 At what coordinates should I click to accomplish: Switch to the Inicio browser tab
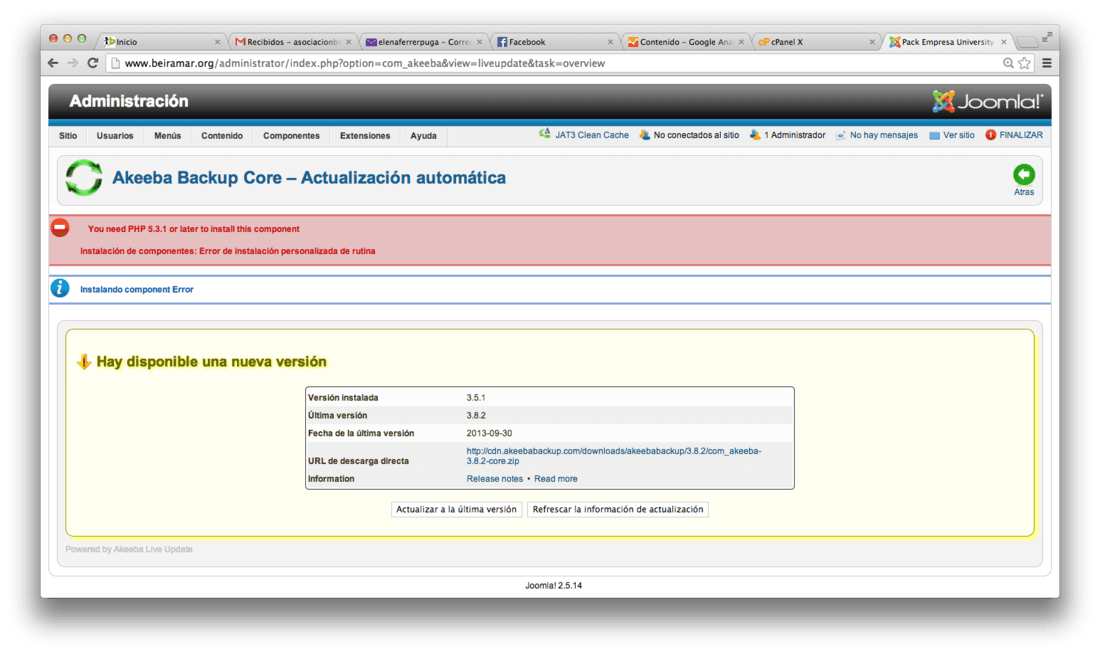pos(161,42)
